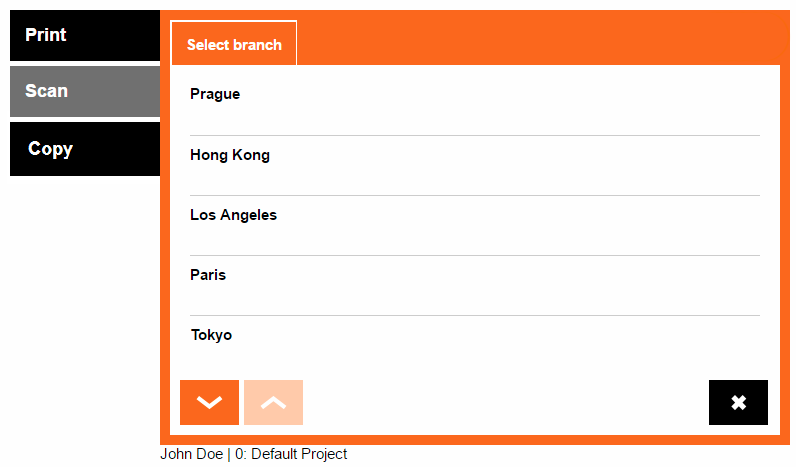The width and height of the screenshot is (796, 467).
Task: Show more branches using the orange down arrow
Action: coord(209,402)
